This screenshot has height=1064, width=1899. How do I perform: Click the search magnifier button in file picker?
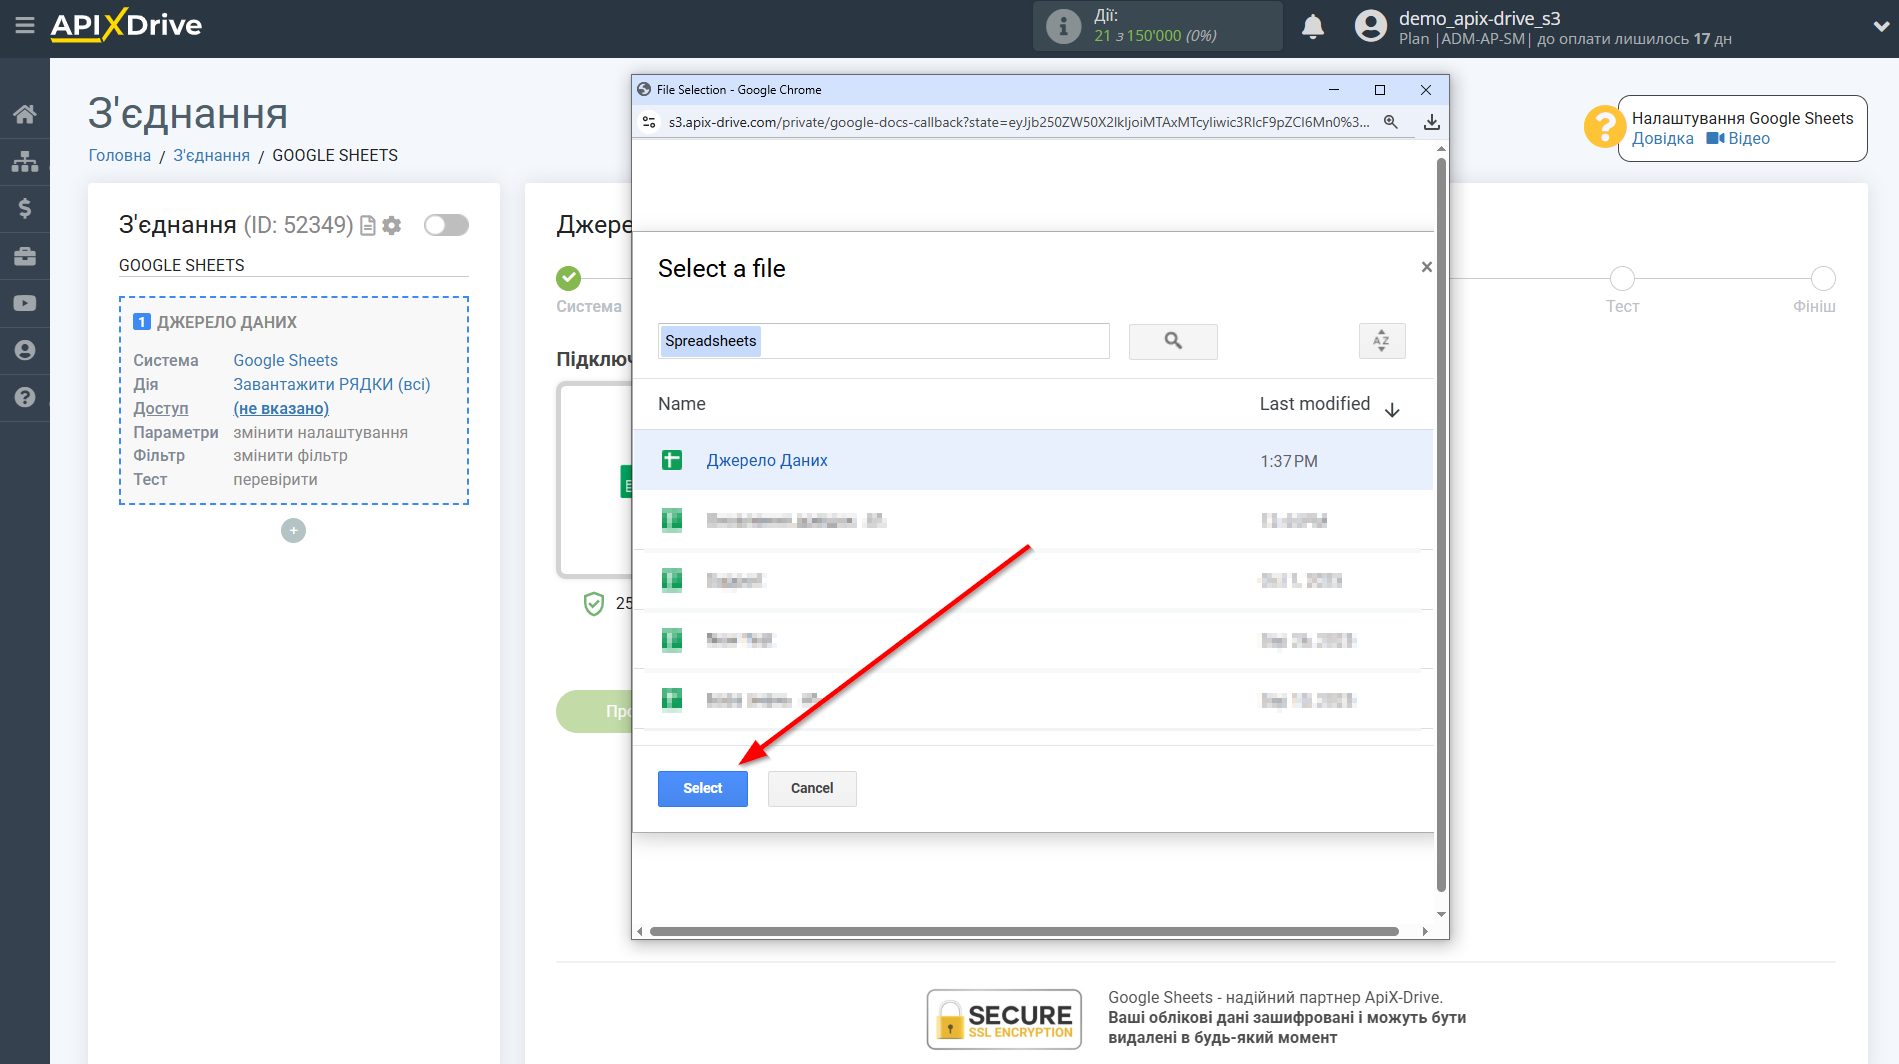coord(1172,341)
